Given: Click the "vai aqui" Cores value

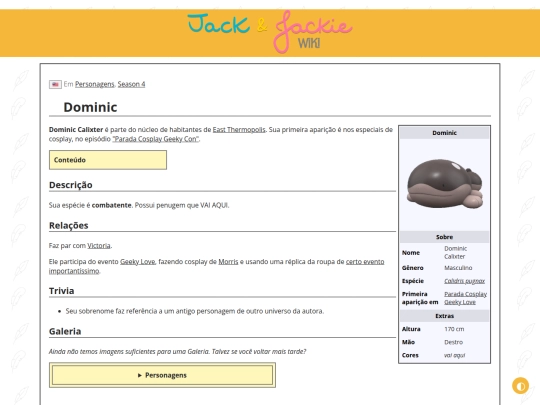Looking at the screenshot, I should pyautogui.click(x=454, y=355).
